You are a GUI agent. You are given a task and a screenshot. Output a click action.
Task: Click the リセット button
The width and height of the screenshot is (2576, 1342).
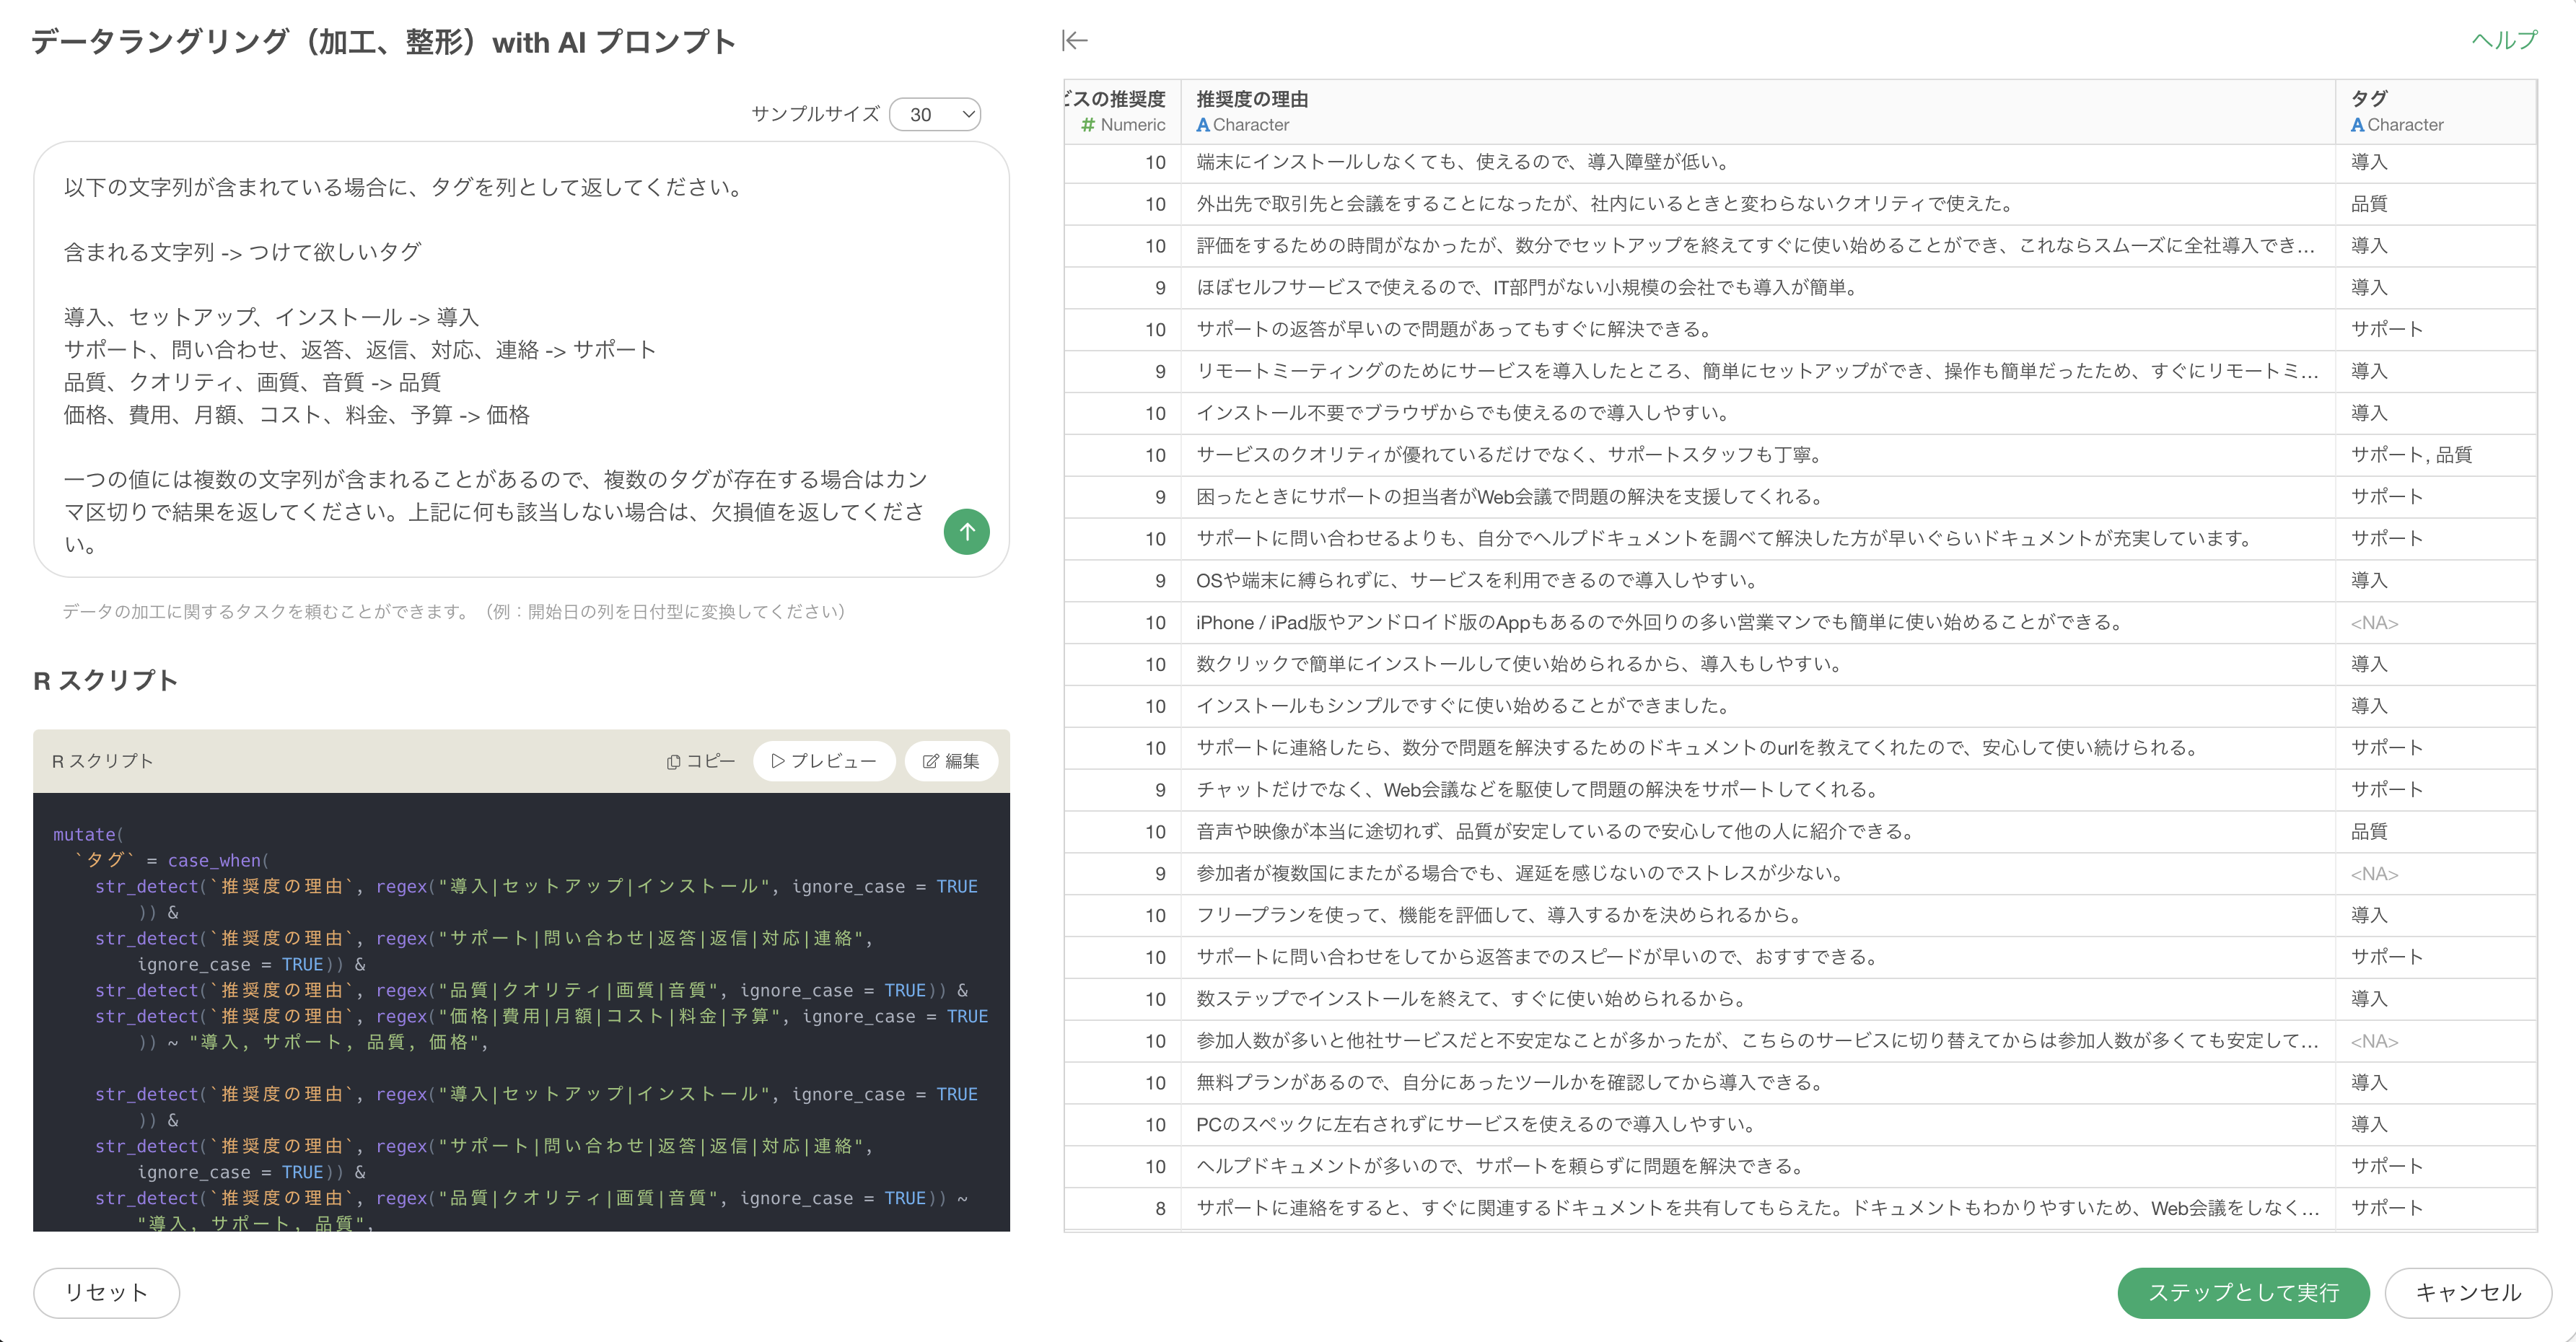click(106, 1292)
